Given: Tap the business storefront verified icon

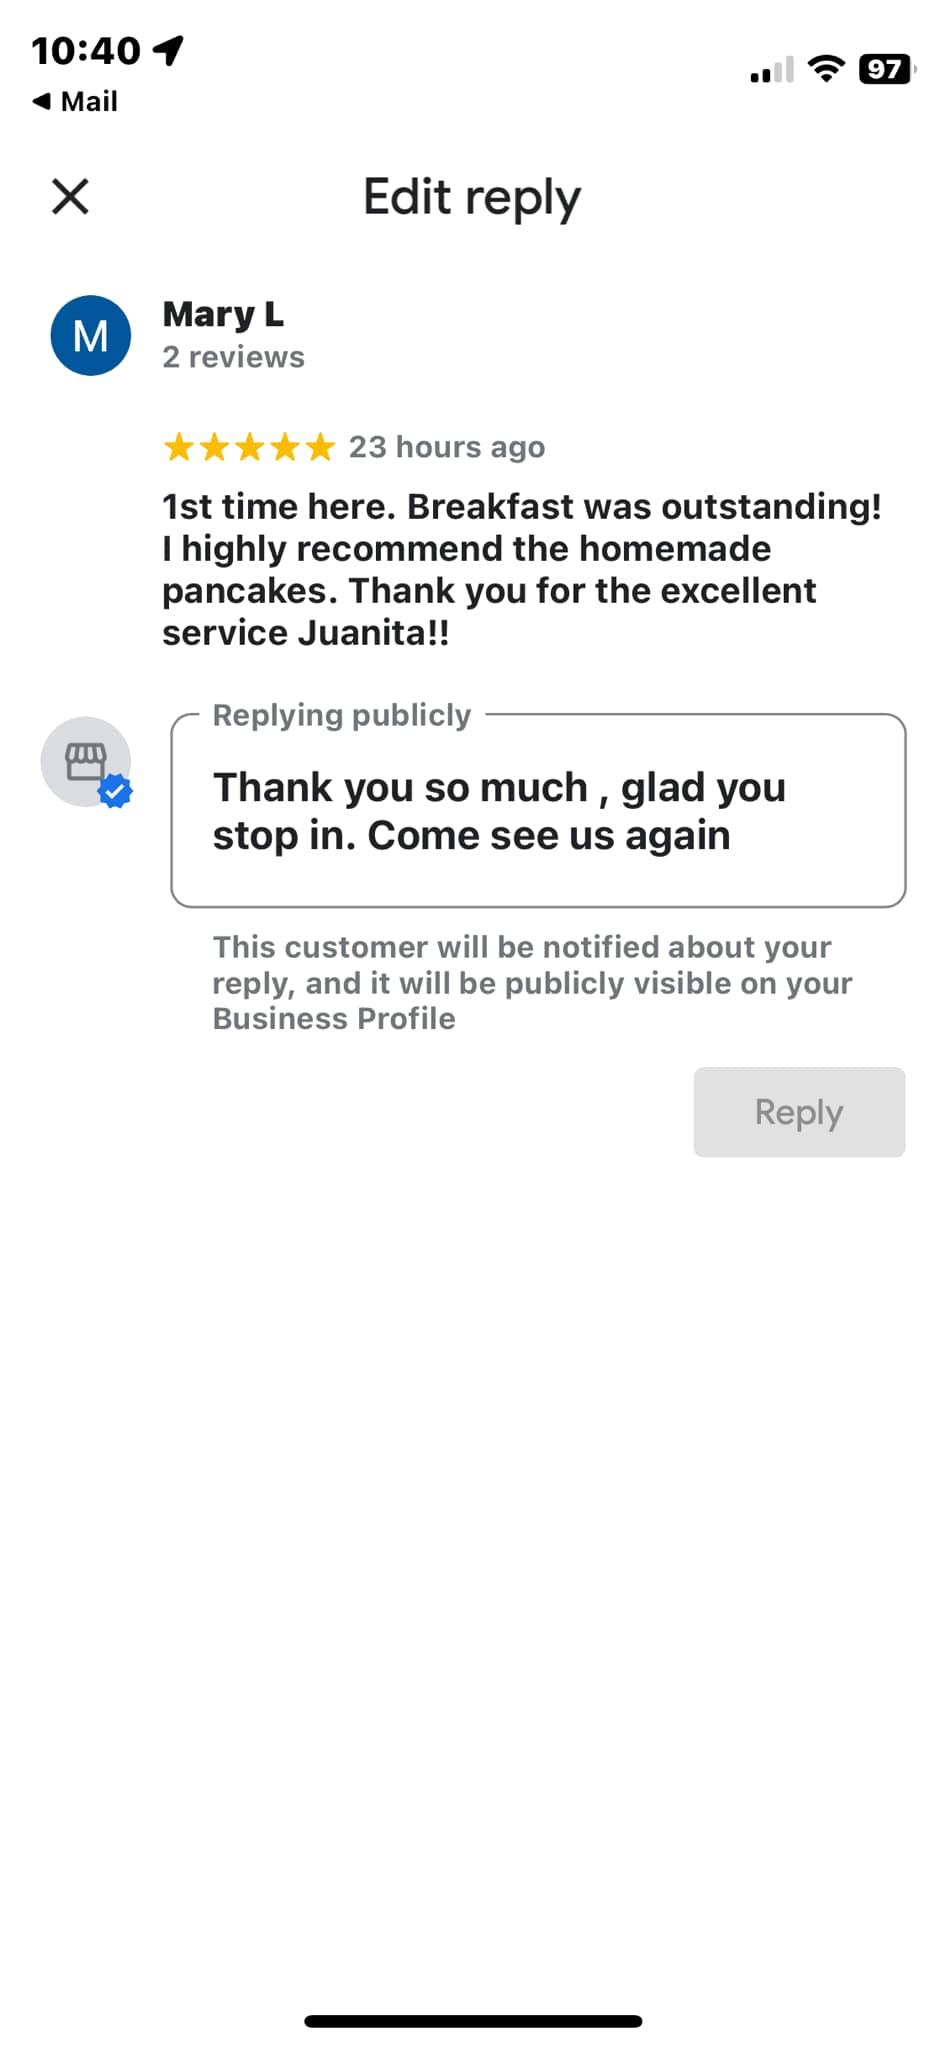Looking at the screenshot, I should pos(86,762).
